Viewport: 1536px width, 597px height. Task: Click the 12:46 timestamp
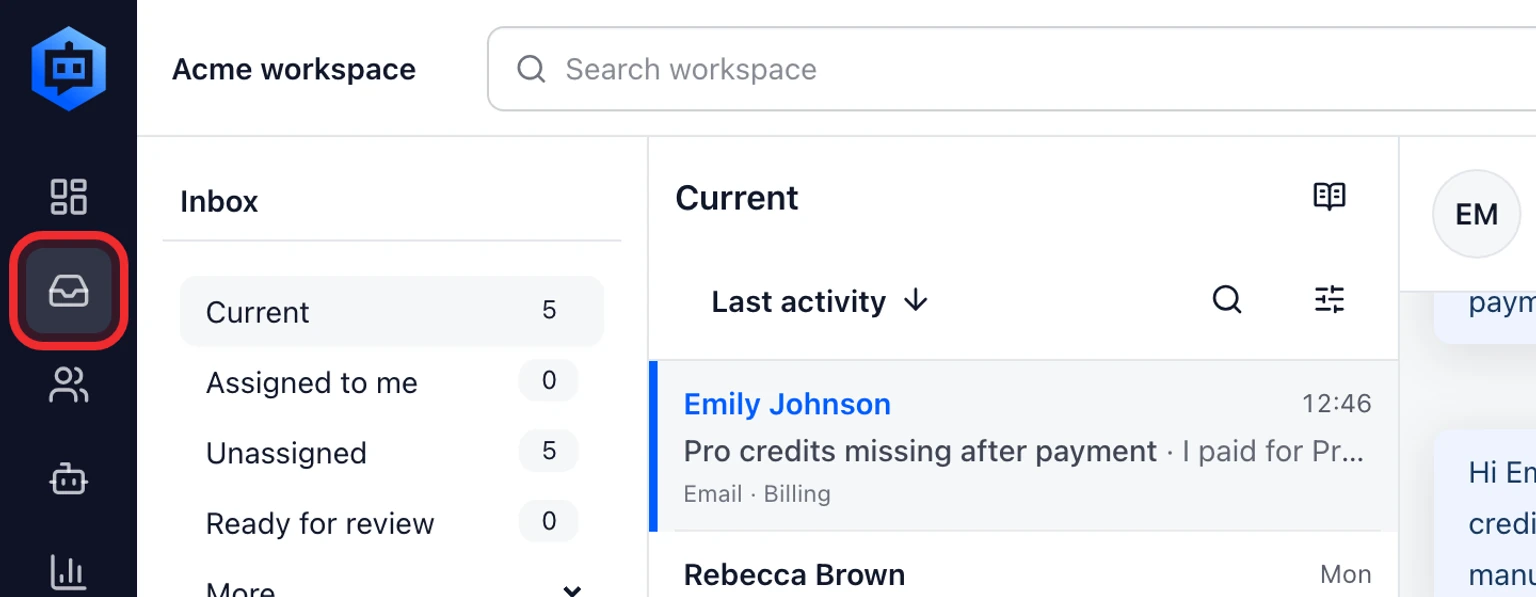(1337, 404)
